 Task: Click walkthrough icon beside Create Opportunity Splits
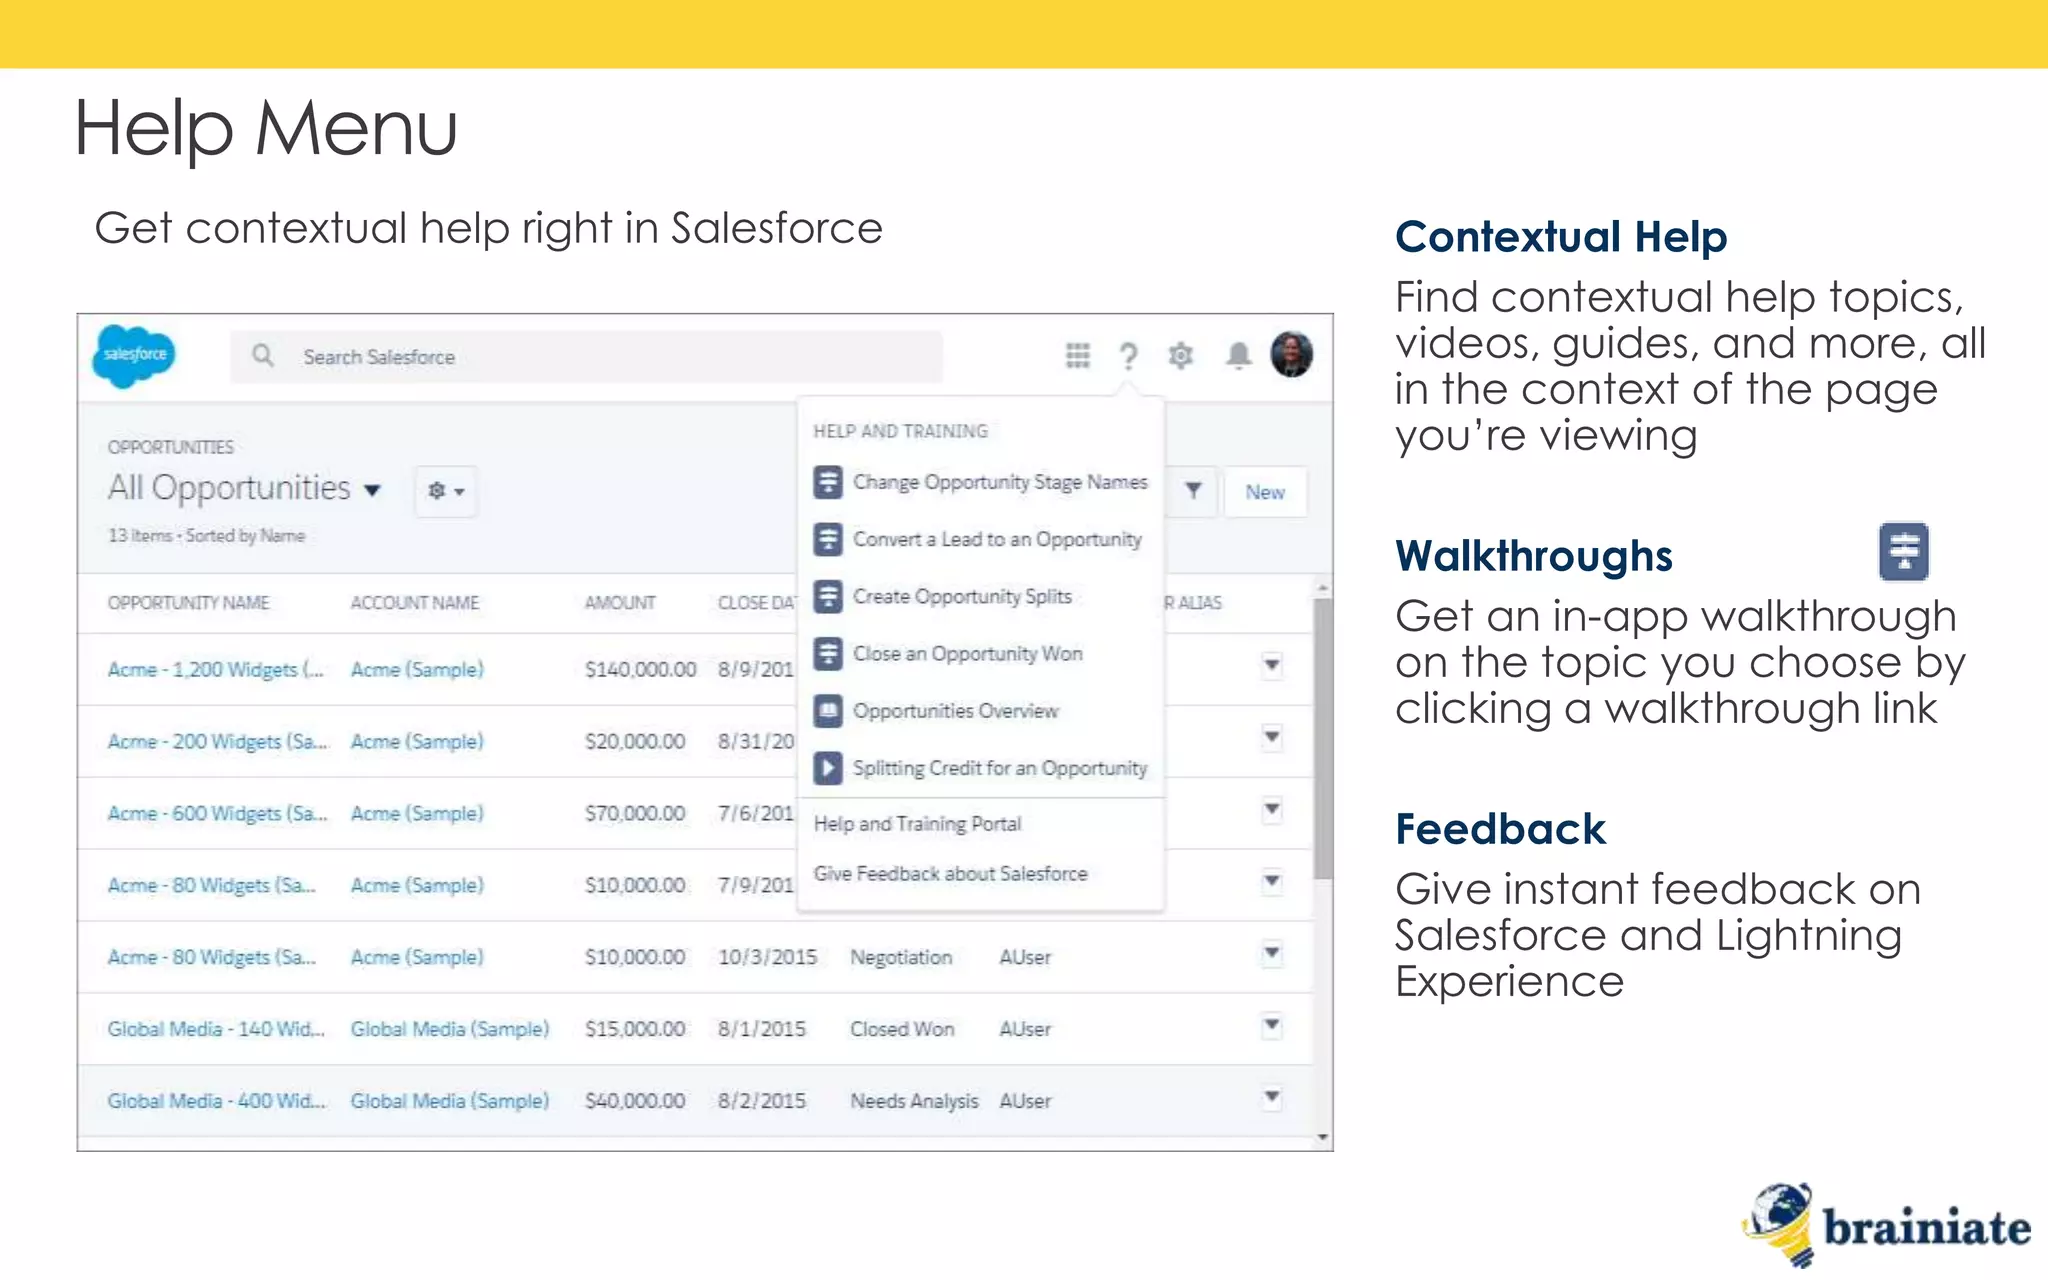[827, 596]
